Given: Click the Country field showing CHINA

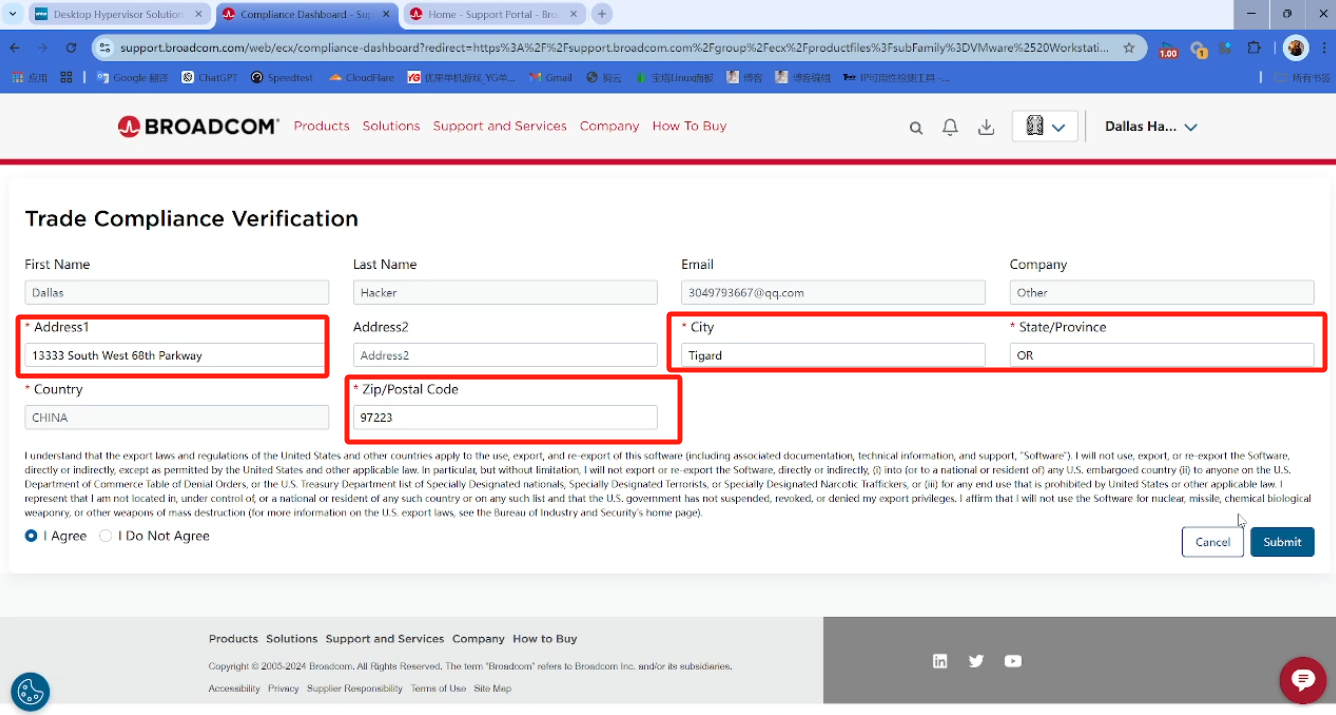Looking at the screenshot, I should 177,418.
